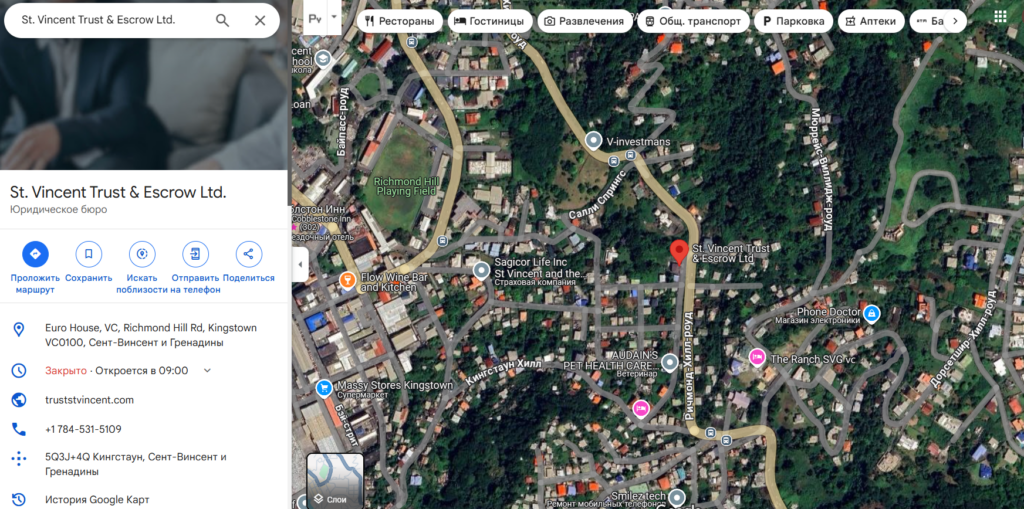Click the Искать поблизости nearby icon
The width and height of the screenshot is (1024, 509).
click(x=142, y=254)
